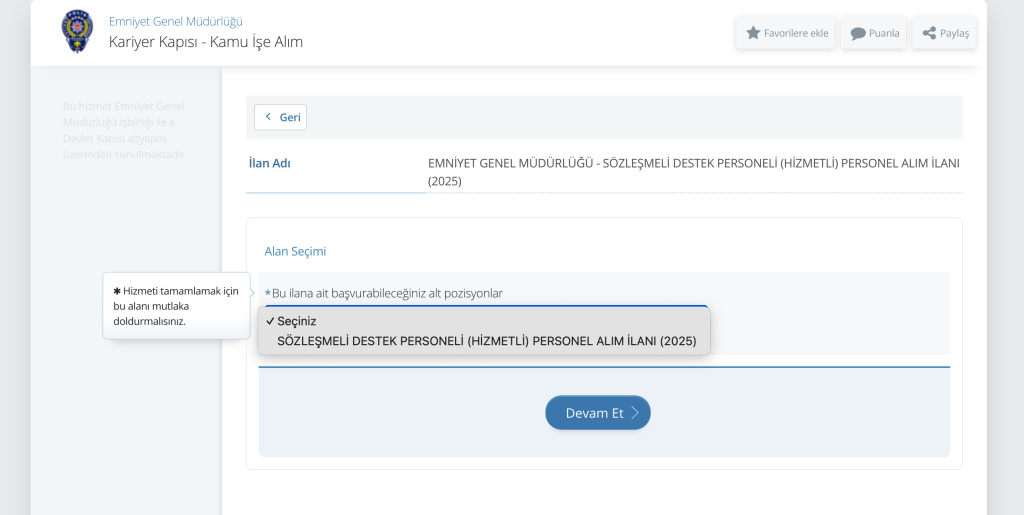Click the Paylaş button label
The image size is (1024, 515).
pos(954,33)
